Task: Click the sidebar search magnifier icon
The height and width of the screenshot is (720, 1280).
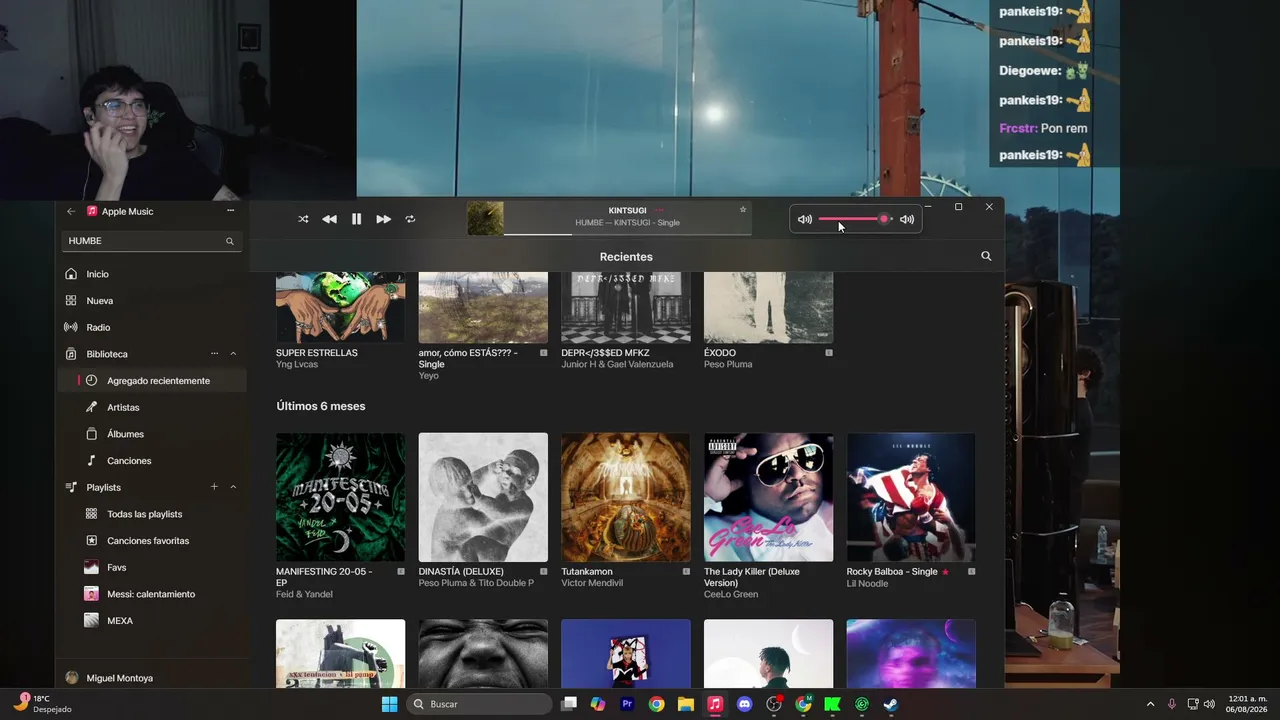Action: click(x=230, y=241)
